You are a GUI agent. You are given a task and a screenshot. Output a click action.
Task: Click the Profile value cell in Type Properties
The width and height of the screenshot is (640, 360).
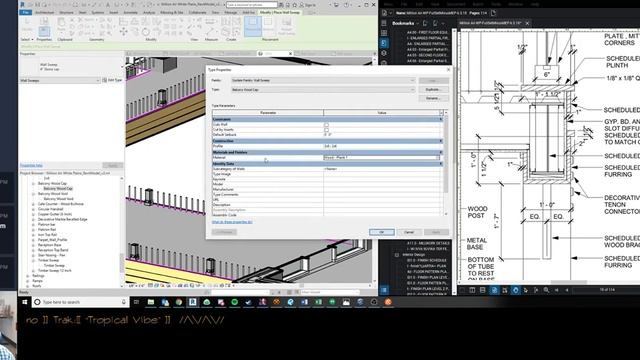[382, 146]
